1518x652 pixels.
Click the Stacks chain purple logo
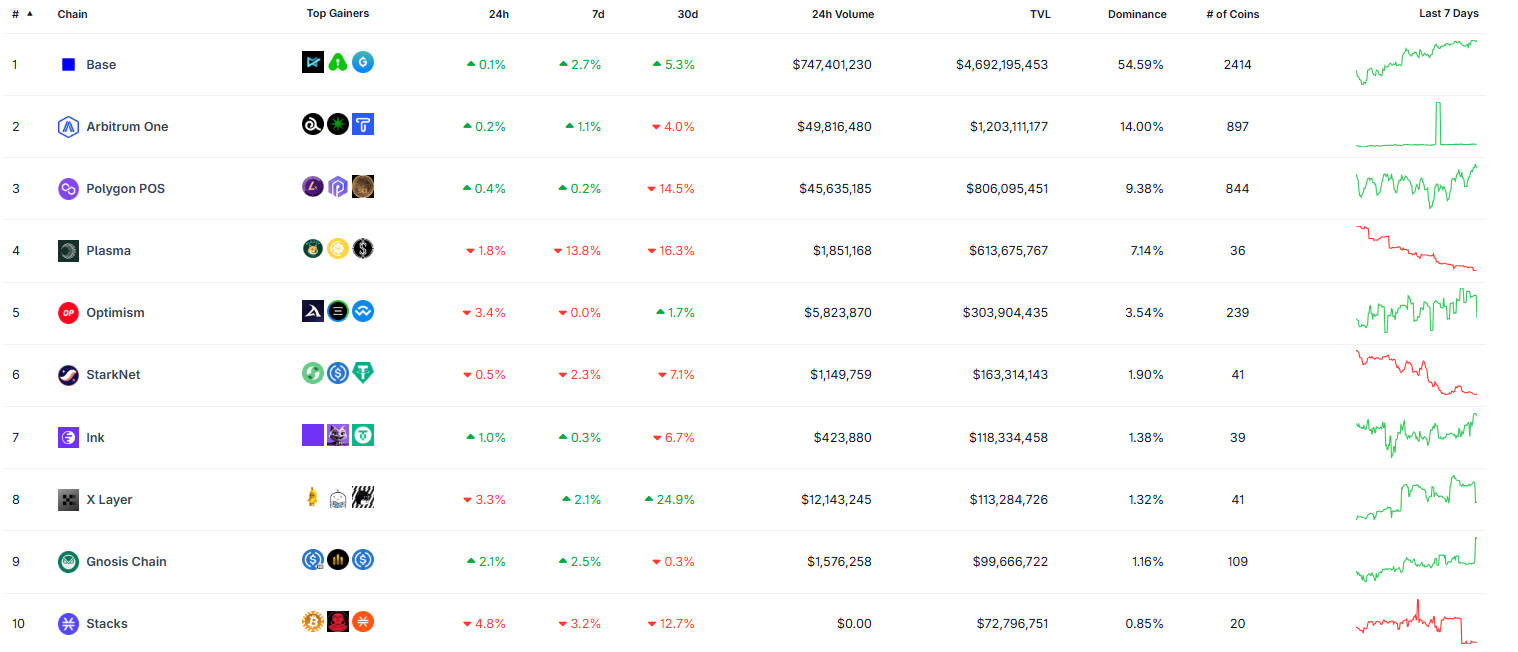coord(68,624)
